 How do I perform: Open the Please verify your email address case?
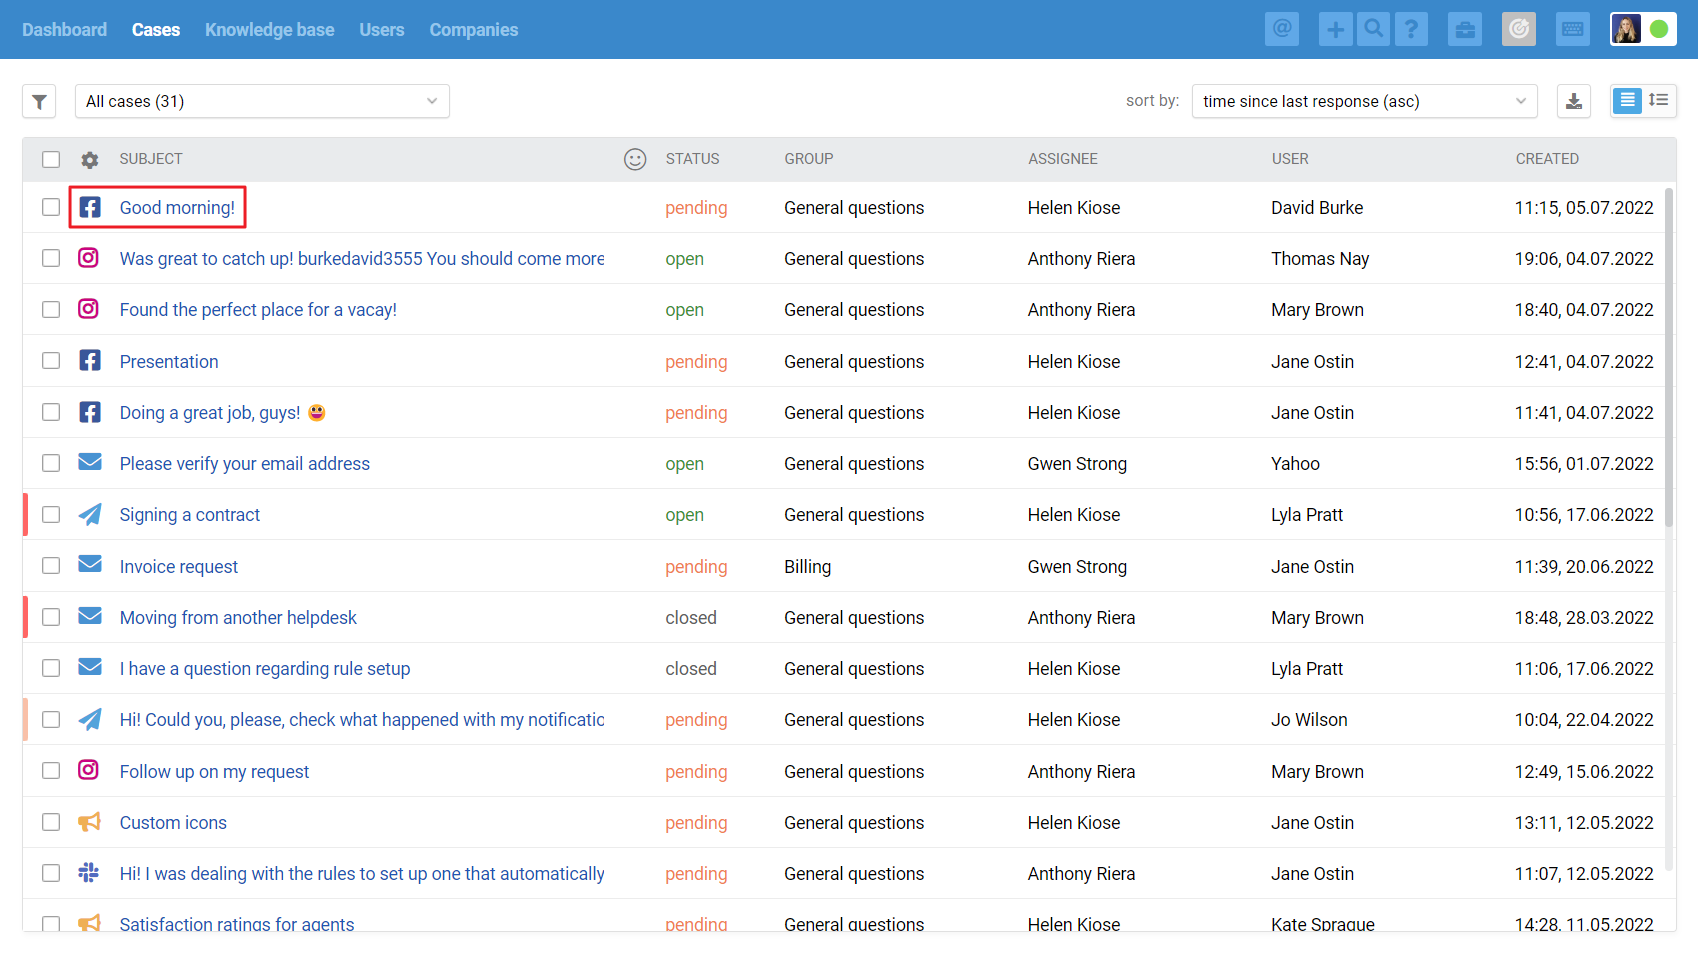point(245,464)
